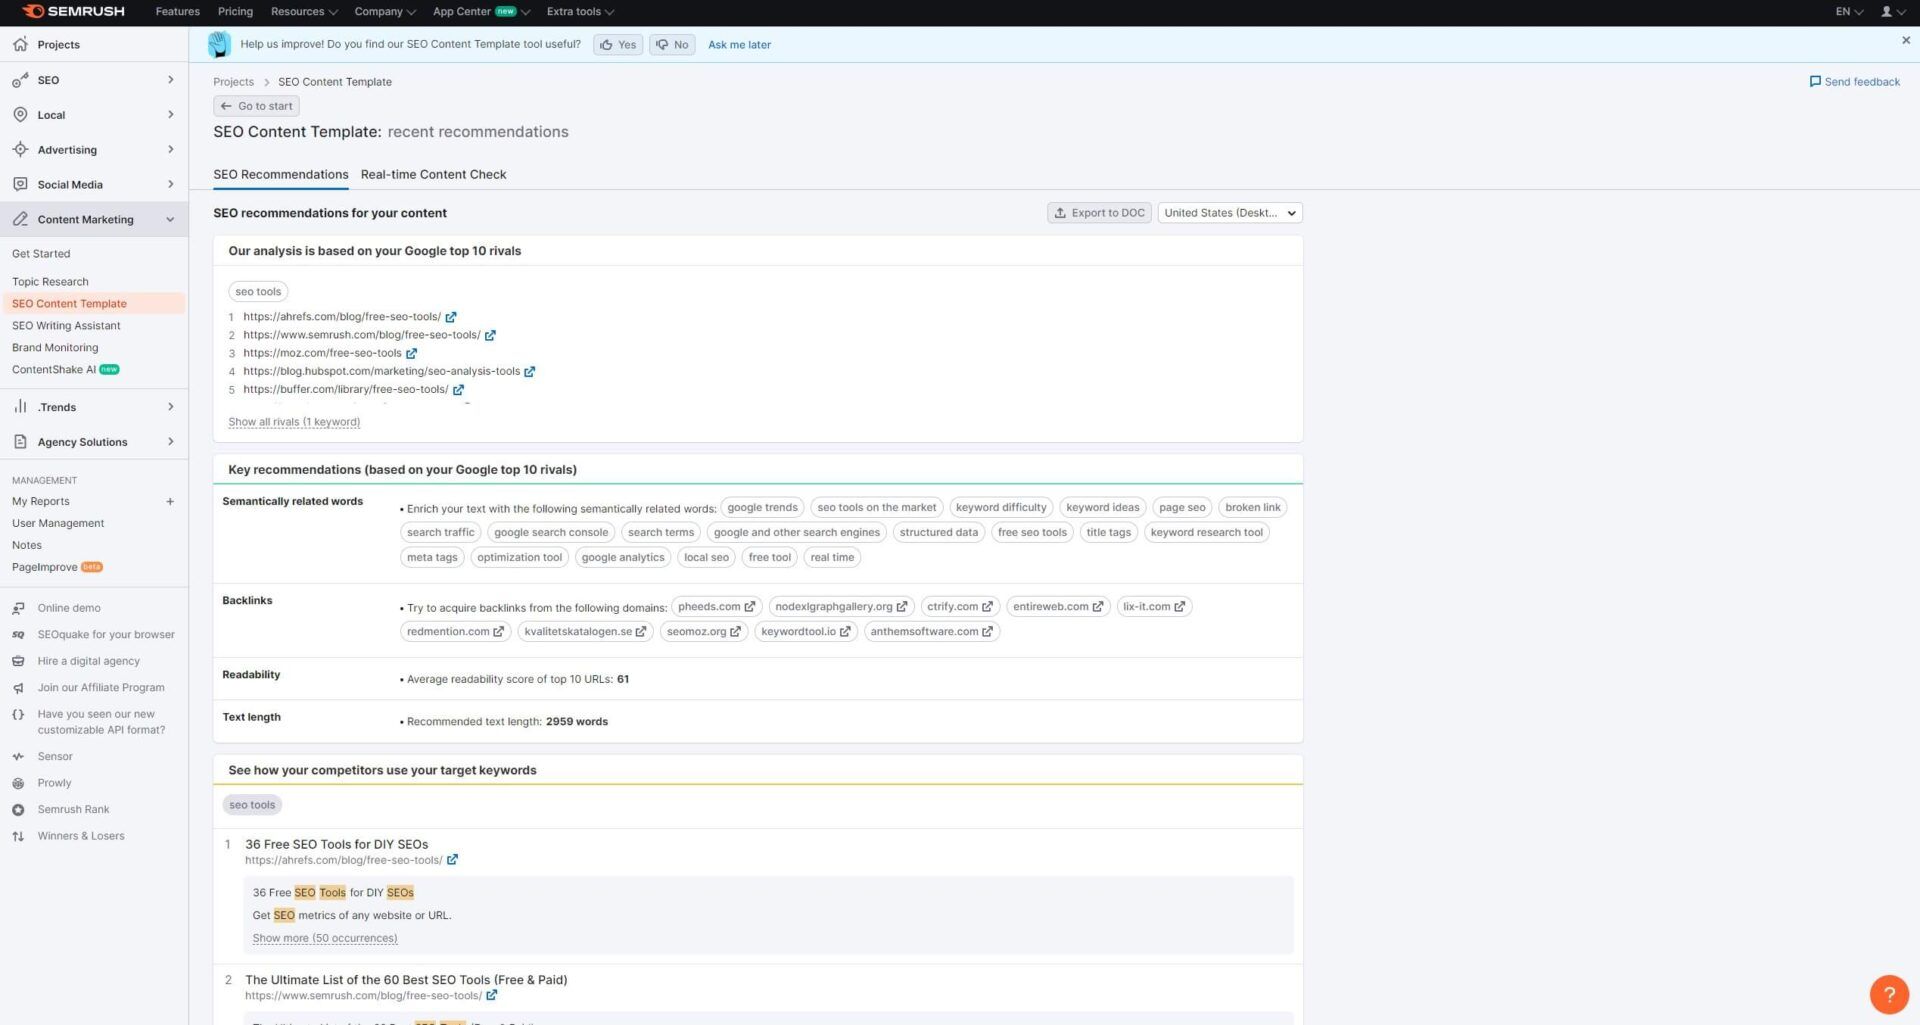Expand the .Trends section chevron
1920x1025 pixels.
[x=171, y=407]
